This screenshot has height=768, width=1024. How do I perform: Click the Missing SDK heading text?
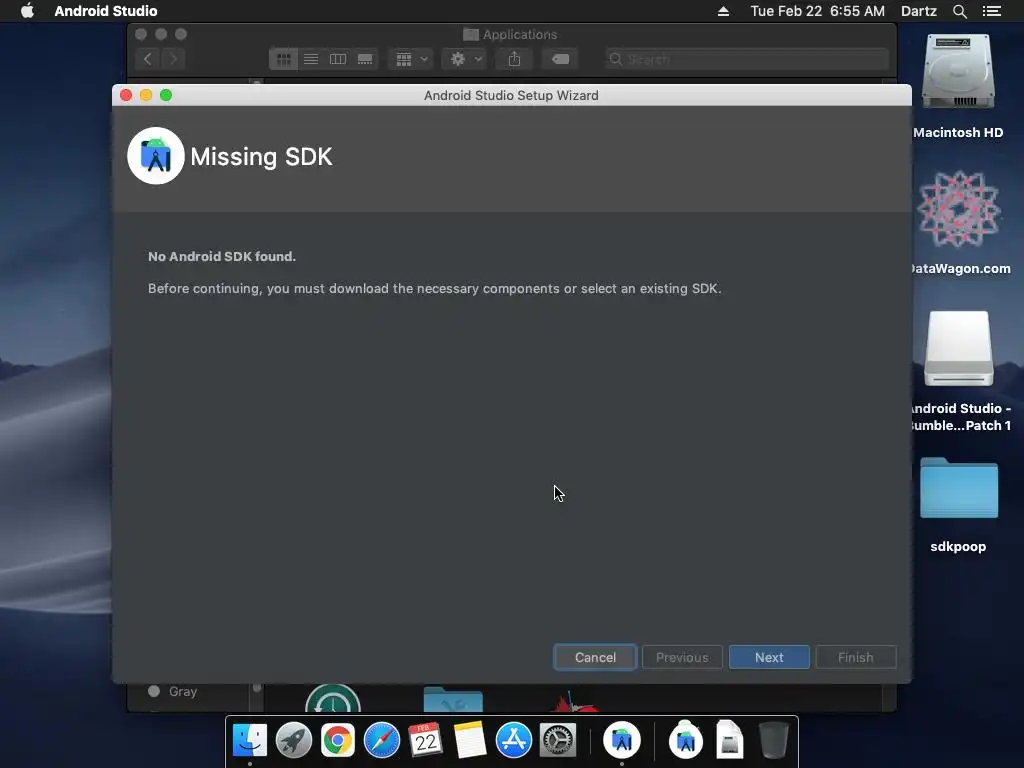(x=261, y=157)
